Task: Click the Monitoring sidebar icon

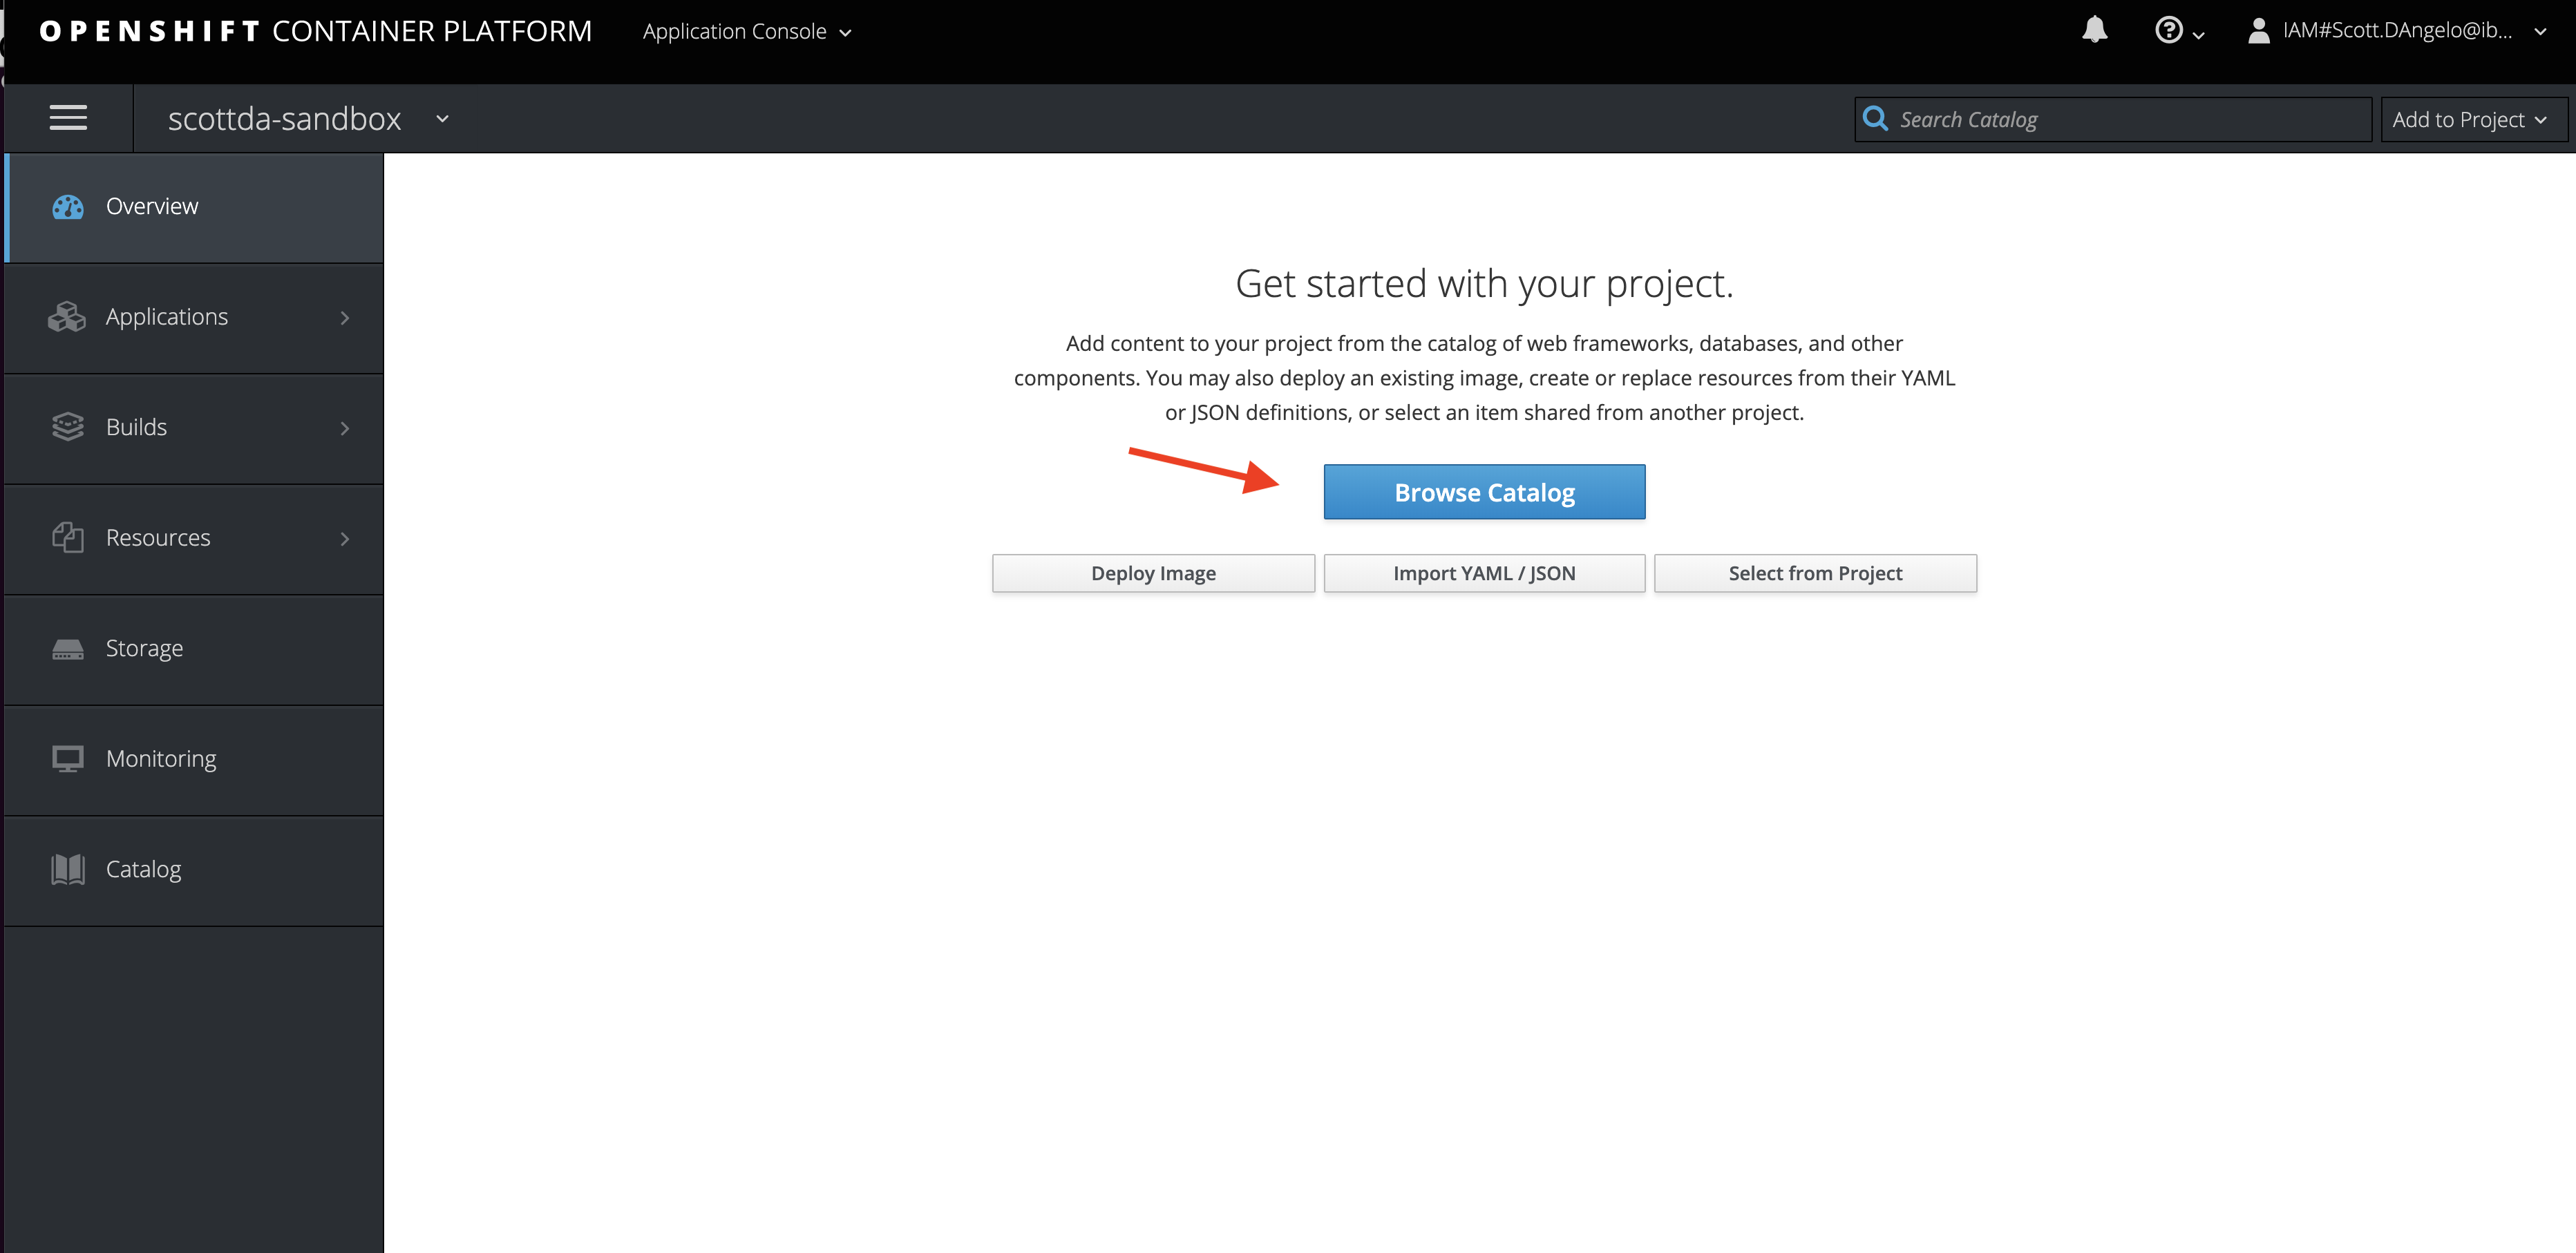Action: coord(67,758)
